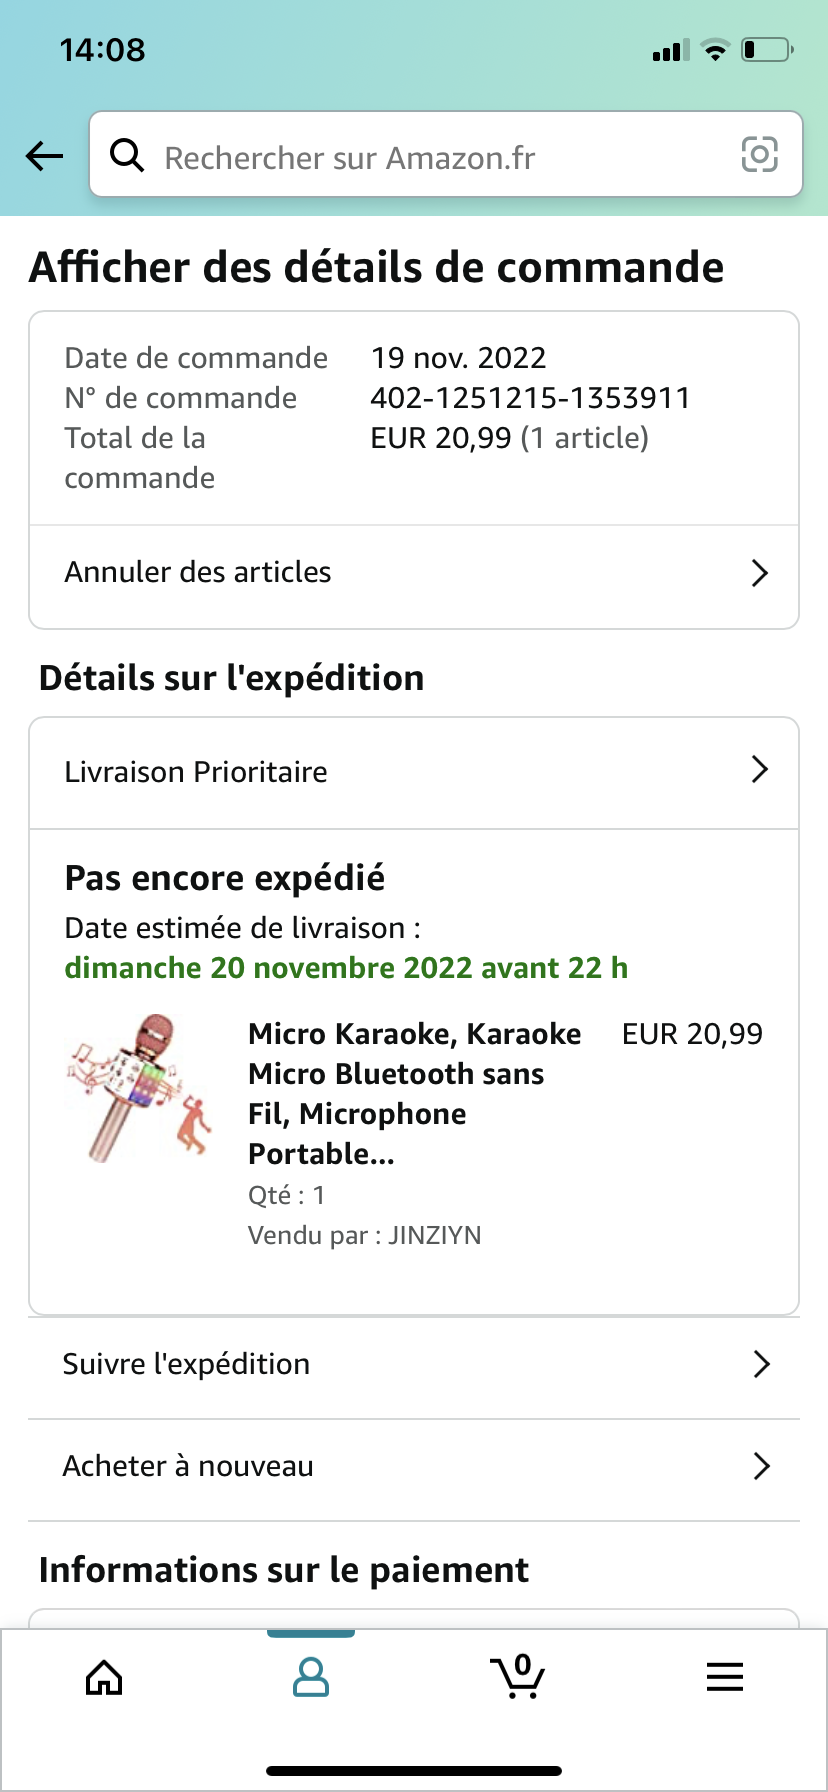
Task: Expand the Annuler des articles chevron
Action: pos(760,573)
